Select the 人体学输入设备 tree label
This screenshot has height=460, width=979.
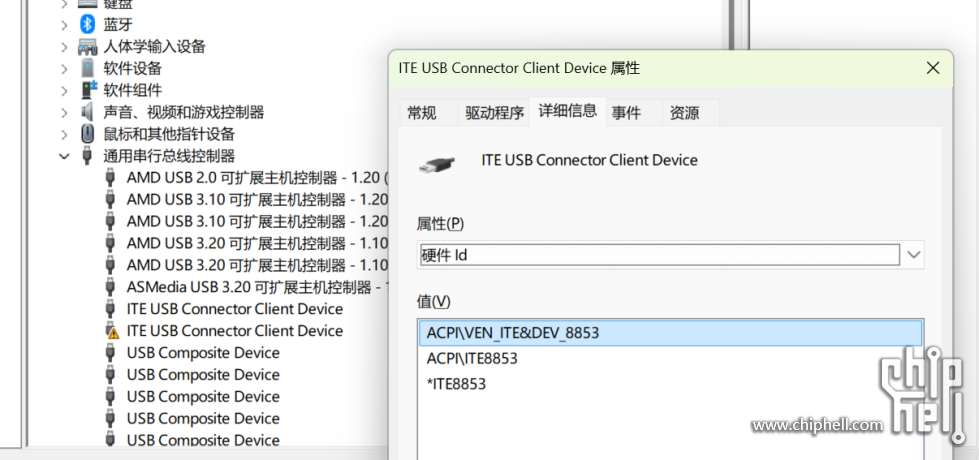(x=154, y=46)
